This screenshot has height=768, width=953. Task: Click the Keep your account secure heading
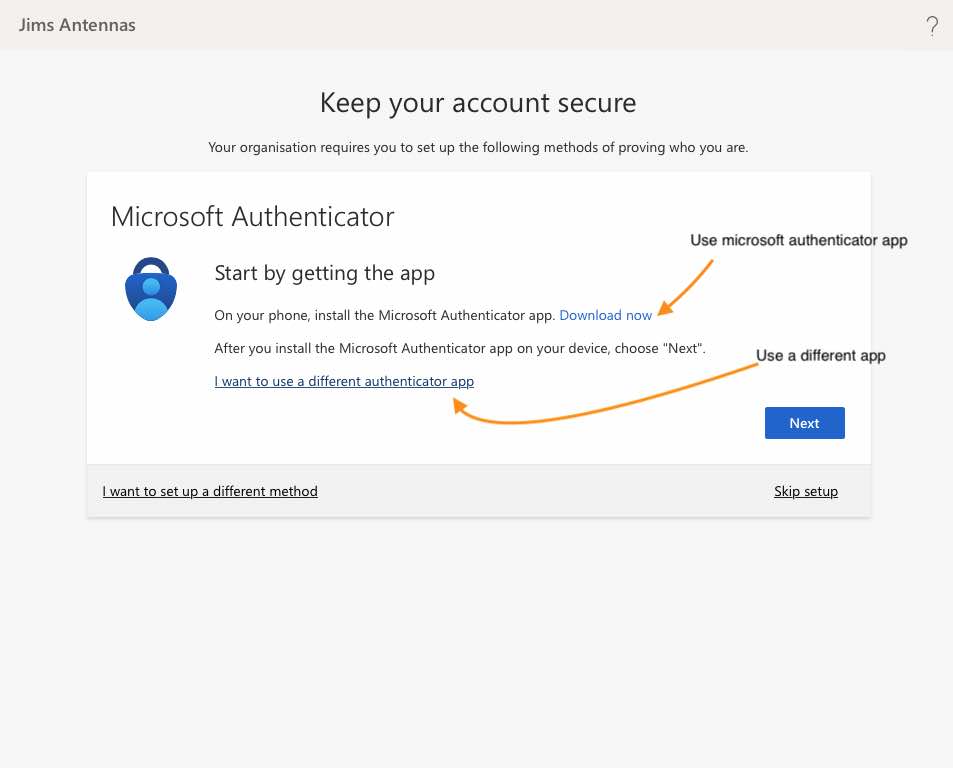tap(478, 103)
